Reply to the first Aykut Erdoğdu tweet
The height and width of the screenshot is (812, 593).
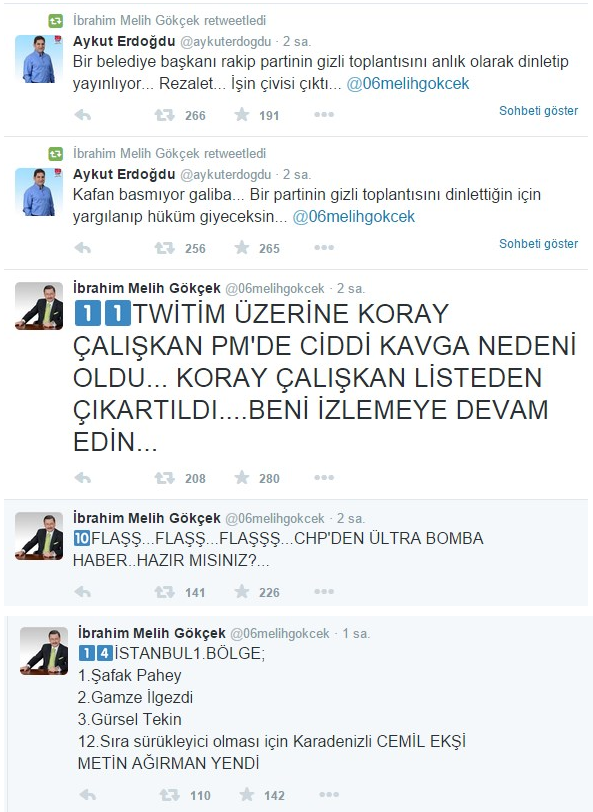(83, 115)
